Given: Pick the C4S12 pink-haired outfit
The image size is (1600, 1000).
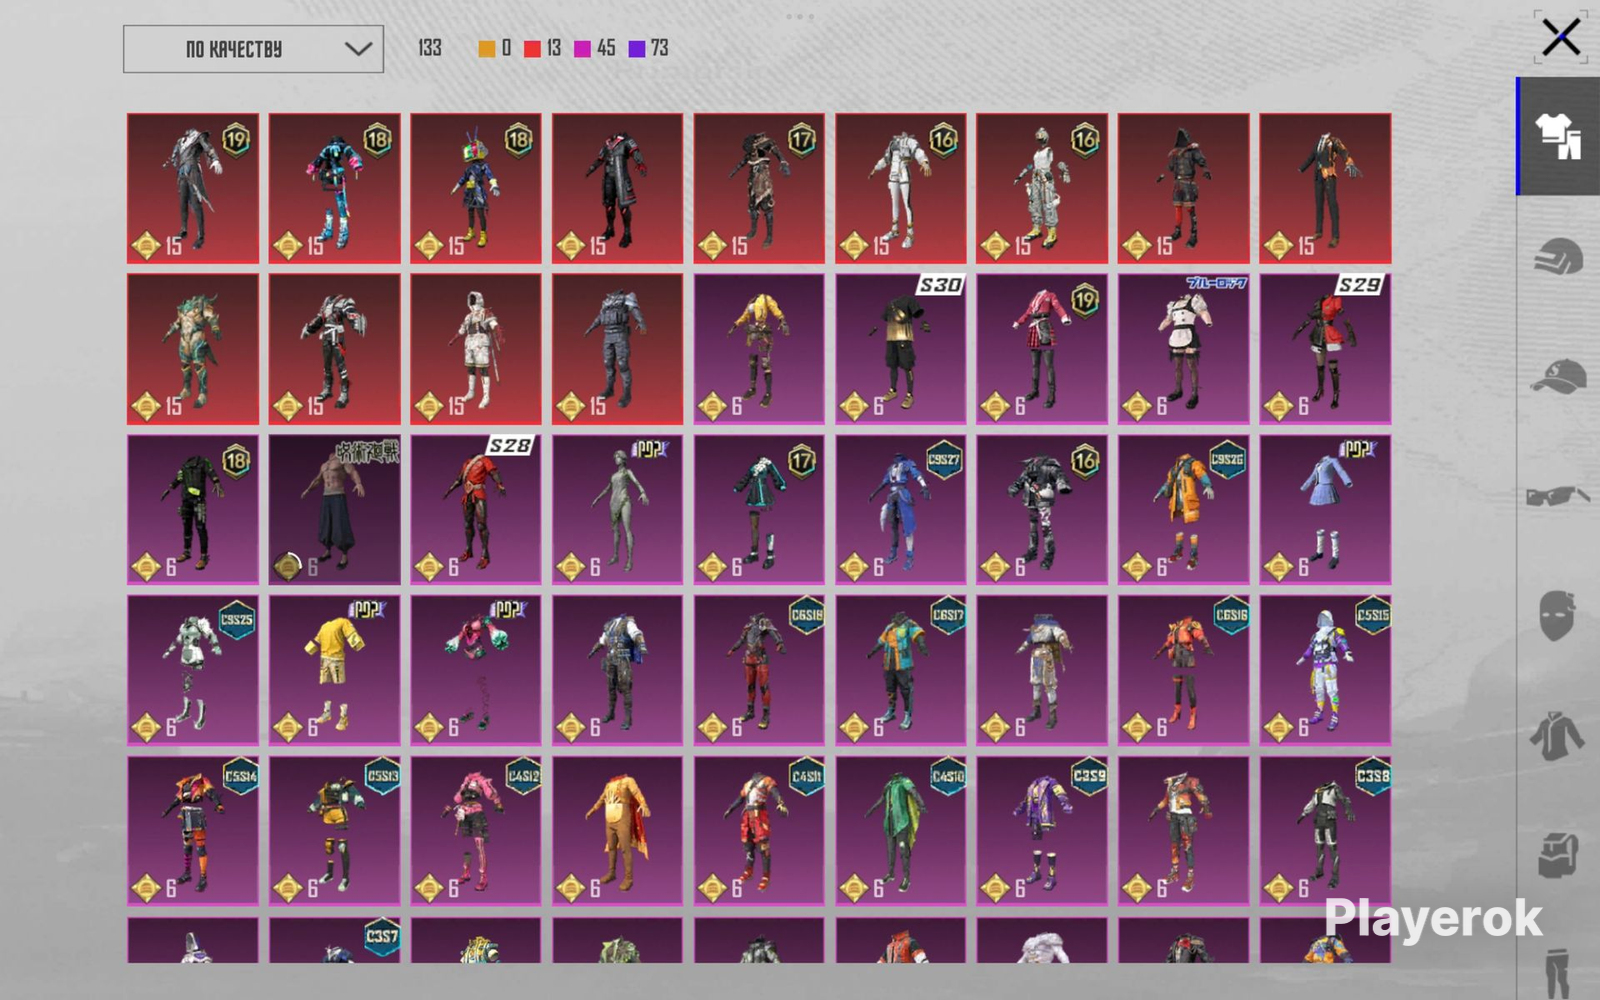Looking at the screenshot, I should click(476, 831).
